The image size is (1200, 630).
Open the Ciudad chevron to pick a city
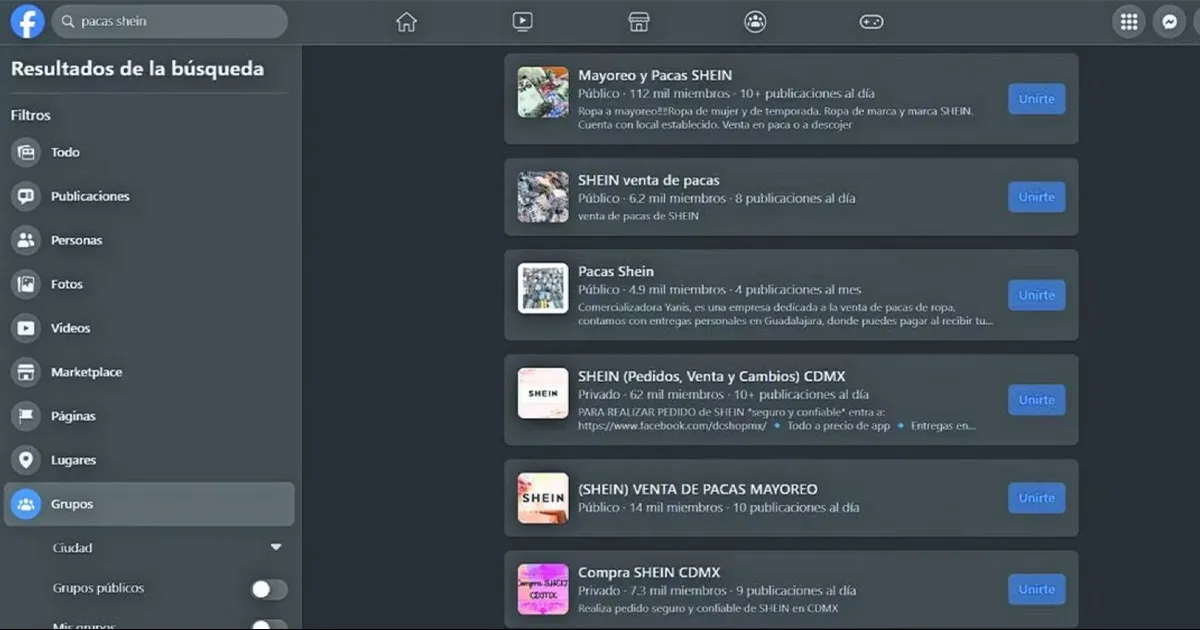point(276,547)
